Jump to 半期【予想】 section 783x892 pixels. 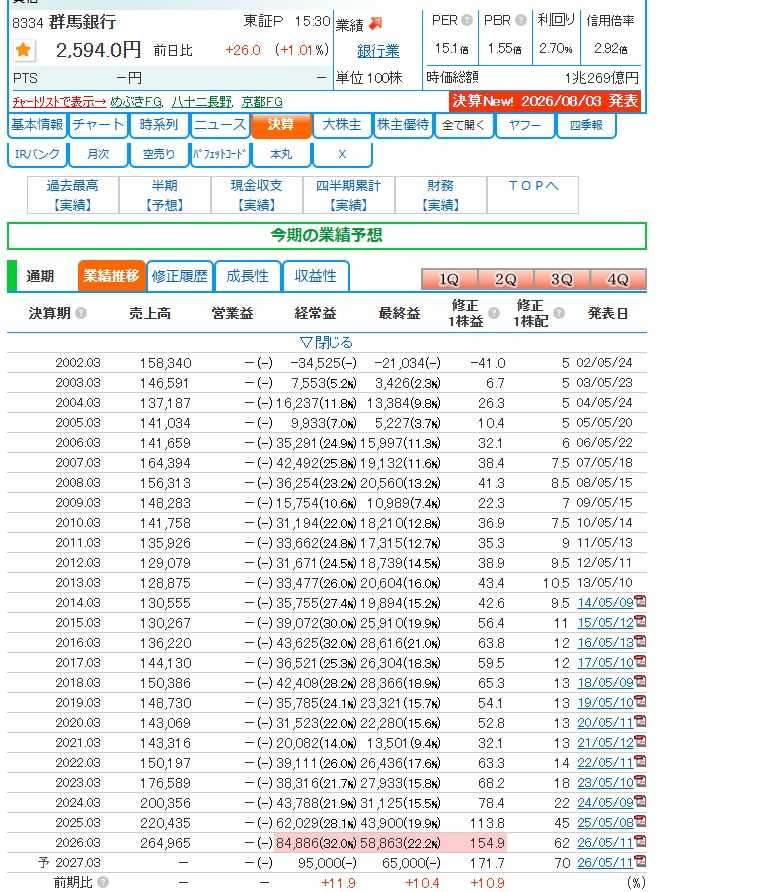[x=164, y=195]
